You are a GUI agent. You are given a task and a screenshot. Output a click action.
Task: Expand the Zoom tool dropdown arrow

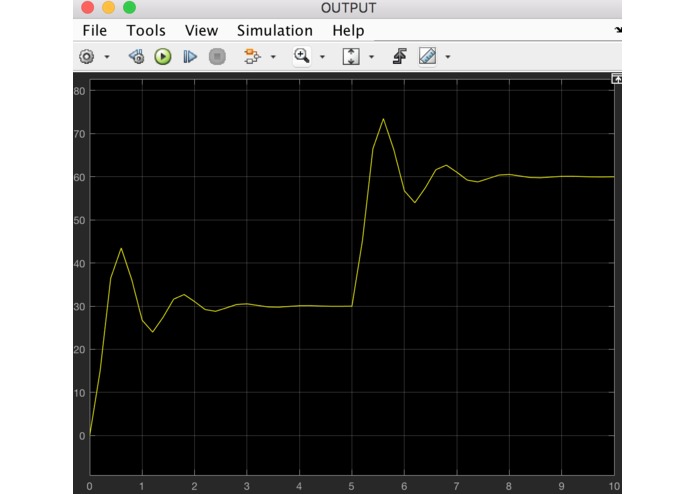[322, 57]
